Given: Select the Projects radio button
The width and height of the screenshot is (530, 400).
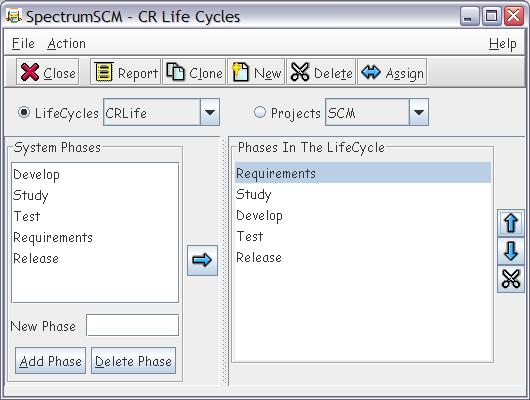Looking at the screenshot, I should click(260, 112).
